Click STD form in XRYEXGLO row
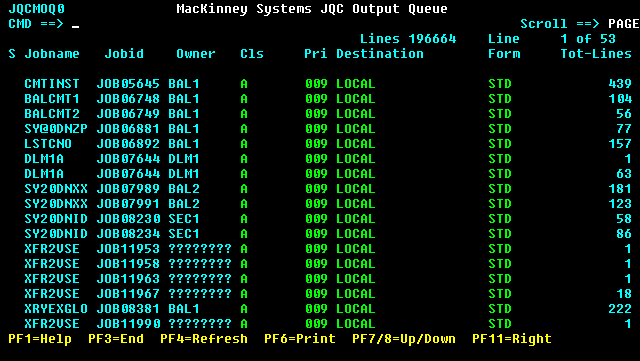Screen dimensions: 640x361 pyautogui.click(x=500, y=309)
